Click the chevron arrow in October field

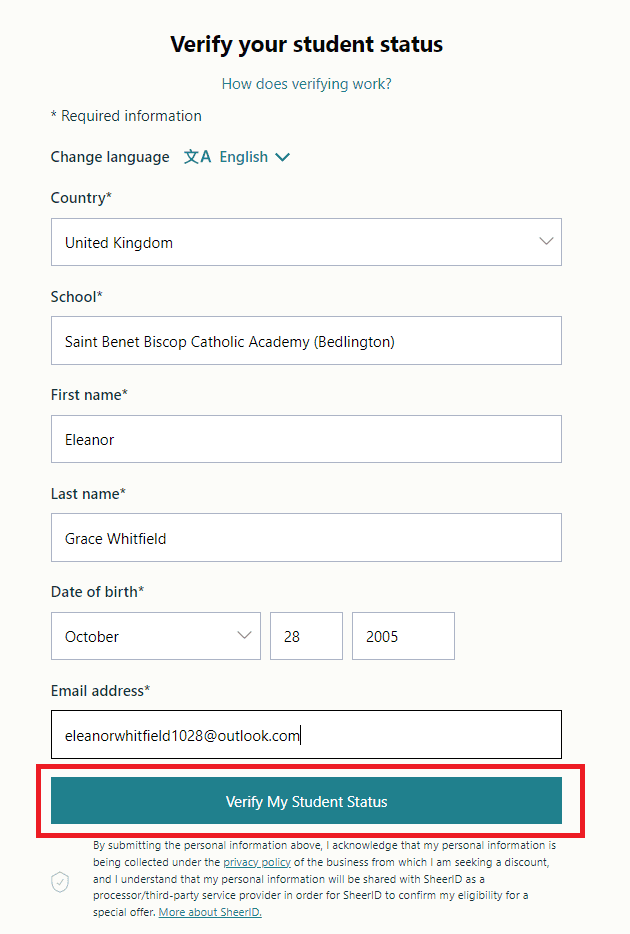coord(244,636)
